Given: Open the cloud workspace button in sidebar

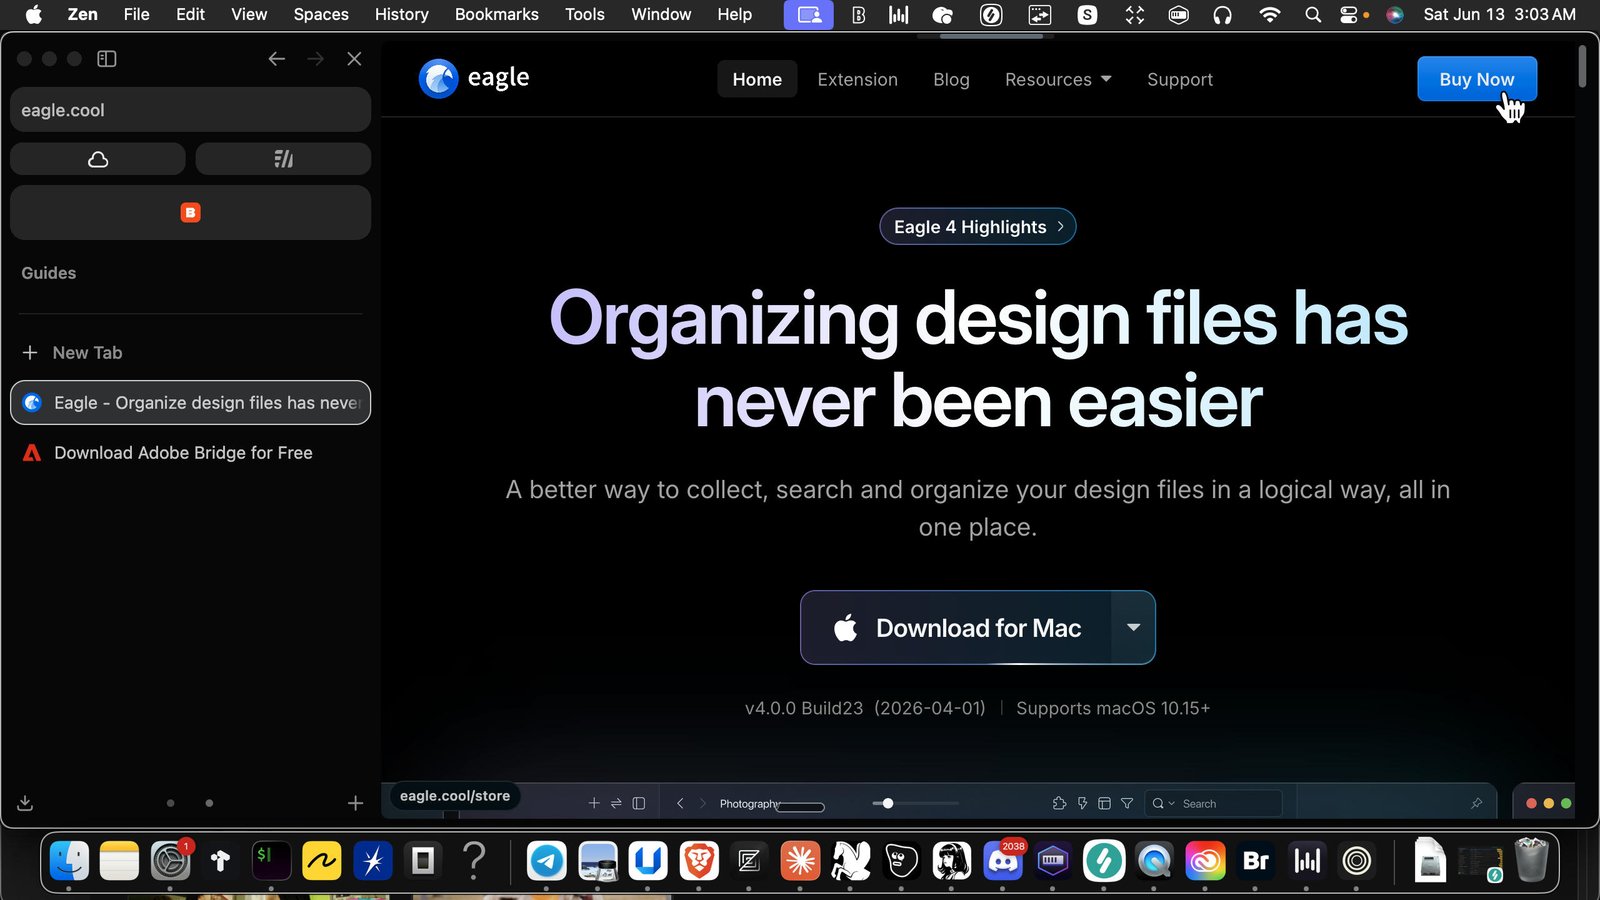Looking at the screenshot, I should [98, 159].
